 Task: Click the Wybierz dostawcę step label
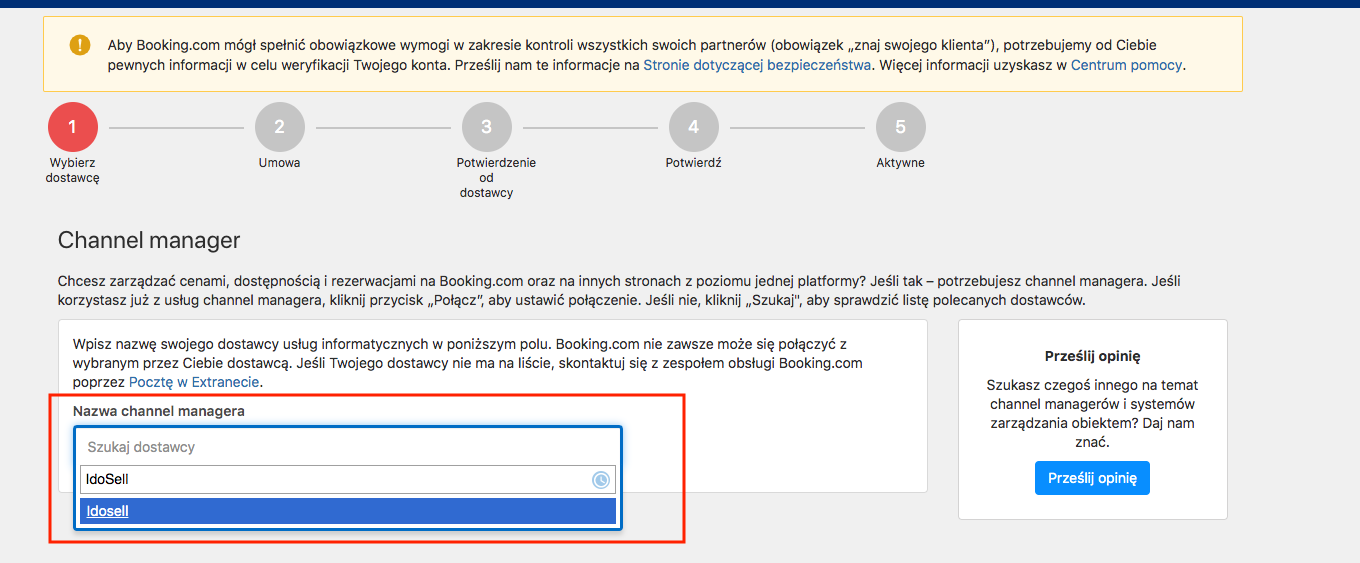click(x=73, y=170)
